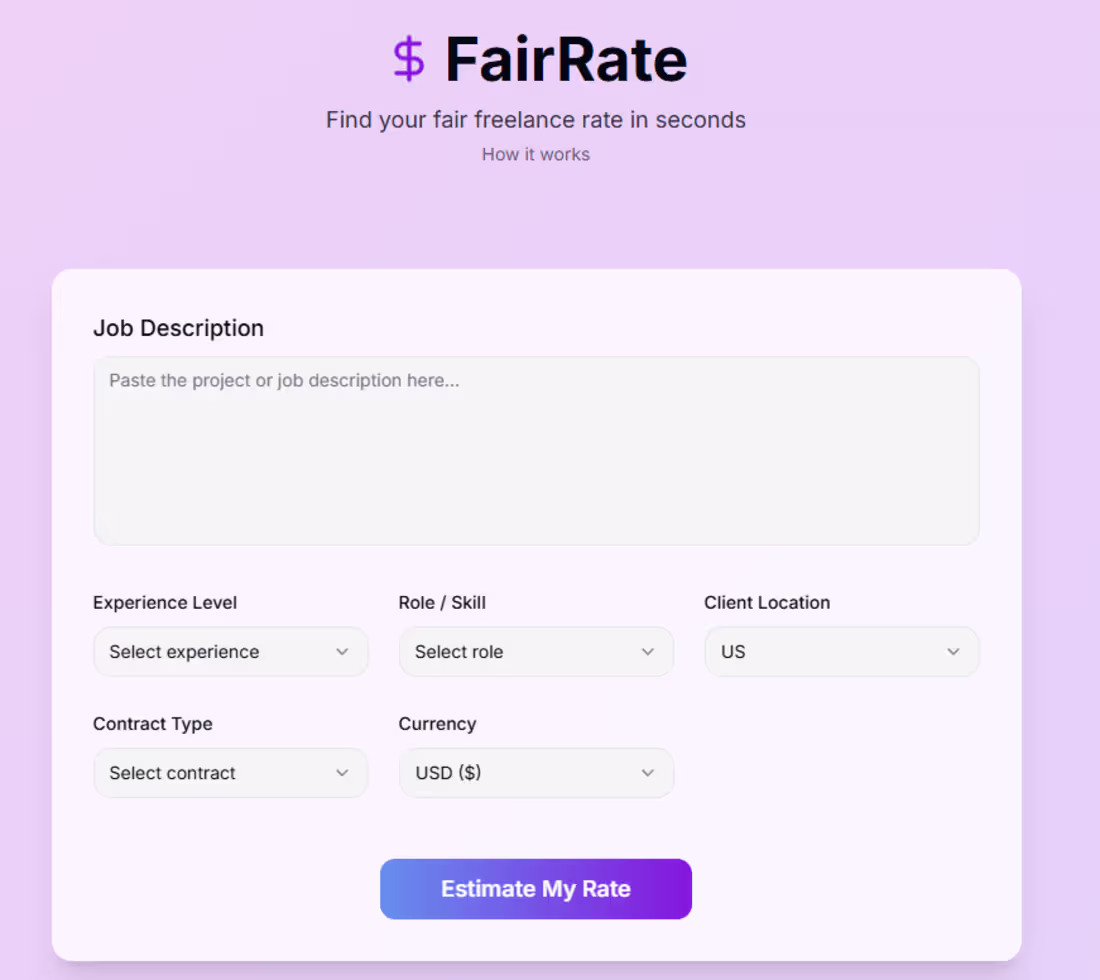Click the Job Description label
Screen dimensions: 1100x980
coord(178,328)
